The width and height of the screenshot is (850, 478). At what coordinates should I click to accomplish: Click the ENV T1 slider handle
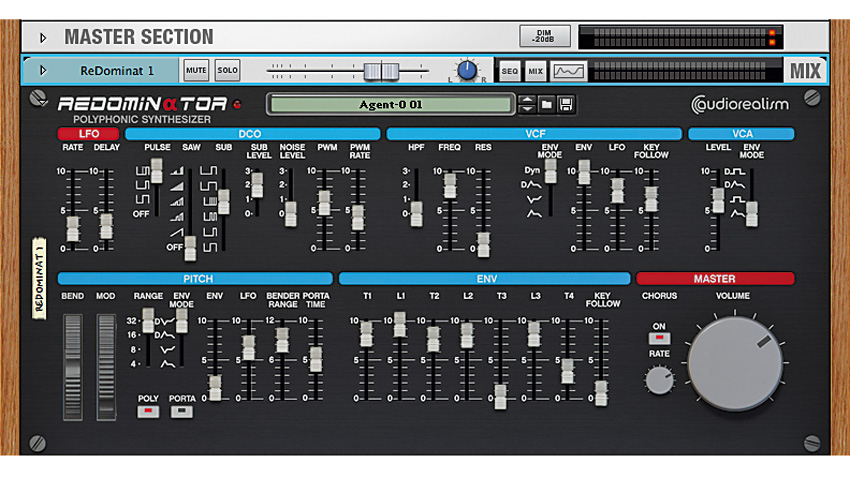(x=366, y=334)
